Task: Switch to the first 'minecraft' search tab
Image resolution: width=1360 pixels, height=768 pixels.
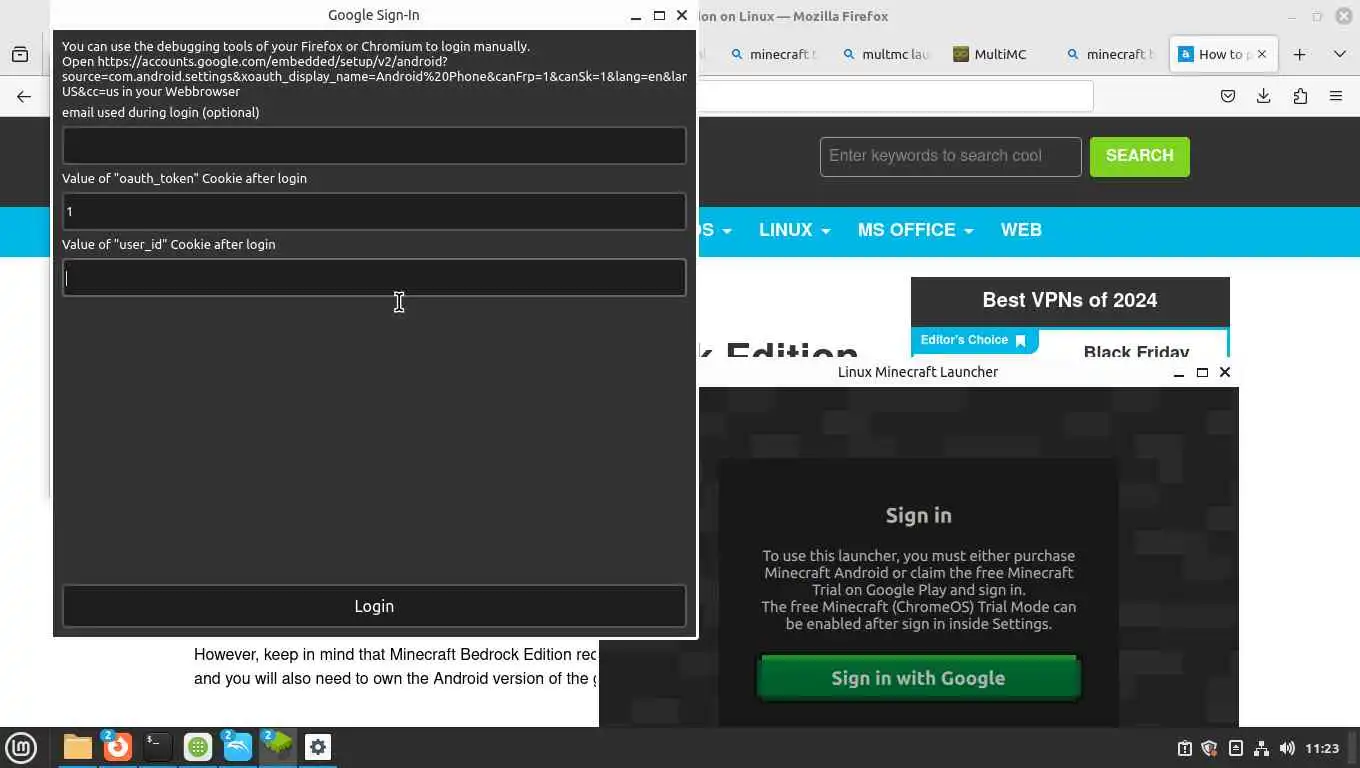Action: tap(772, 54)
